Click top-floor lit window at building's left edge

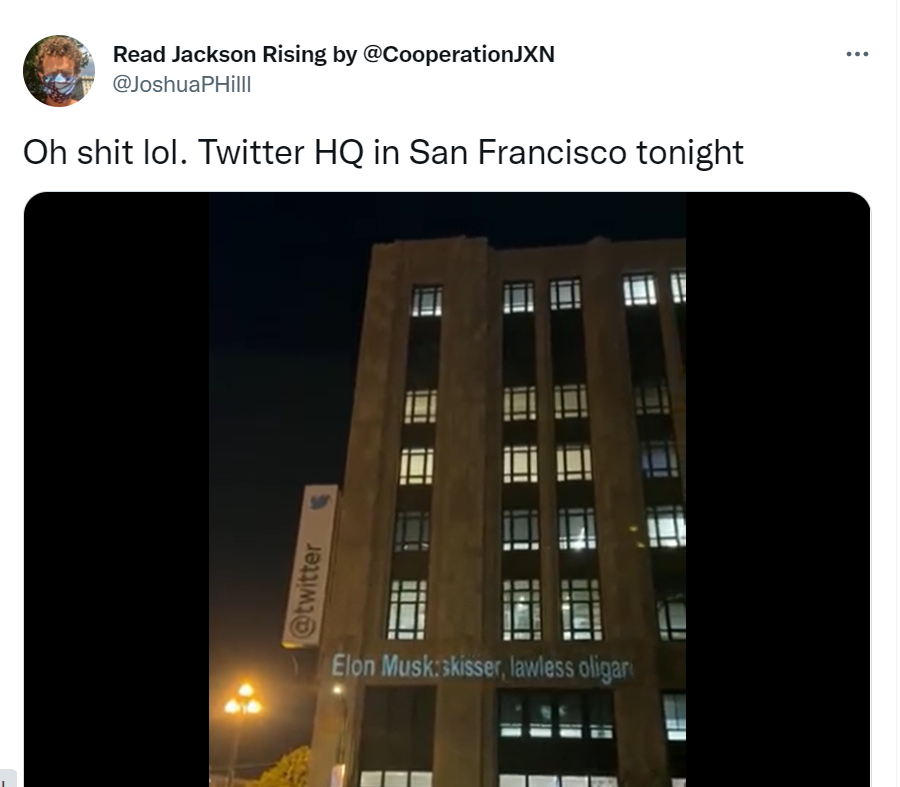(426, 301)
